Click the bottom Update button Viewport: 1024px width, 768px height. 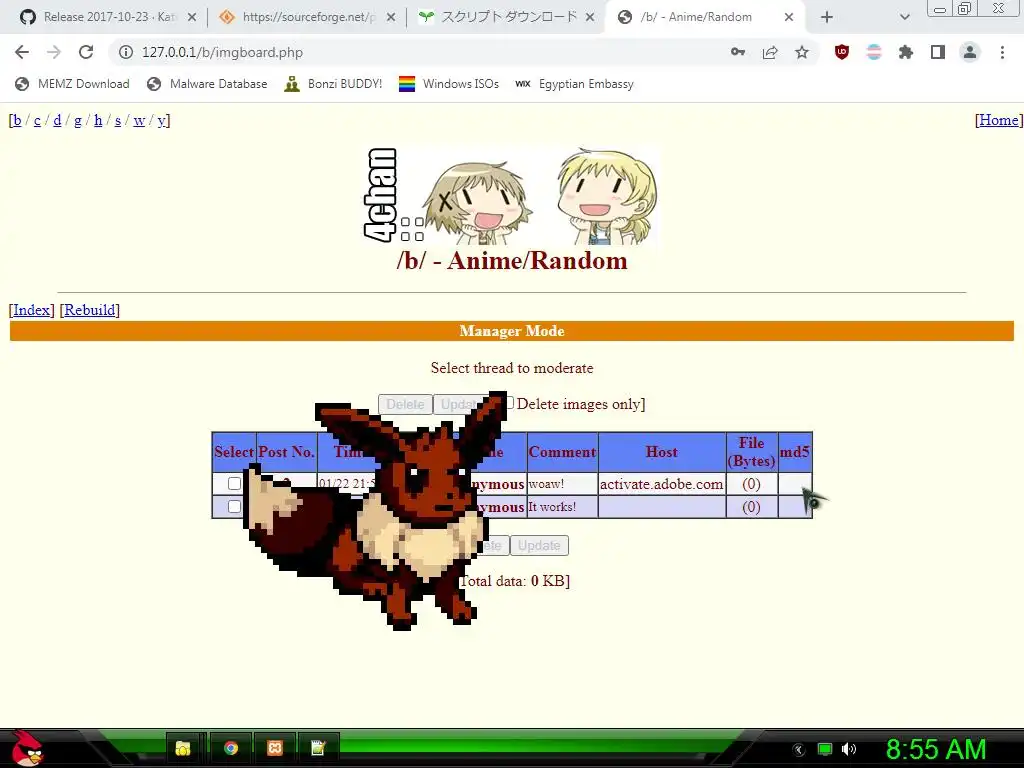click(539, 545)
